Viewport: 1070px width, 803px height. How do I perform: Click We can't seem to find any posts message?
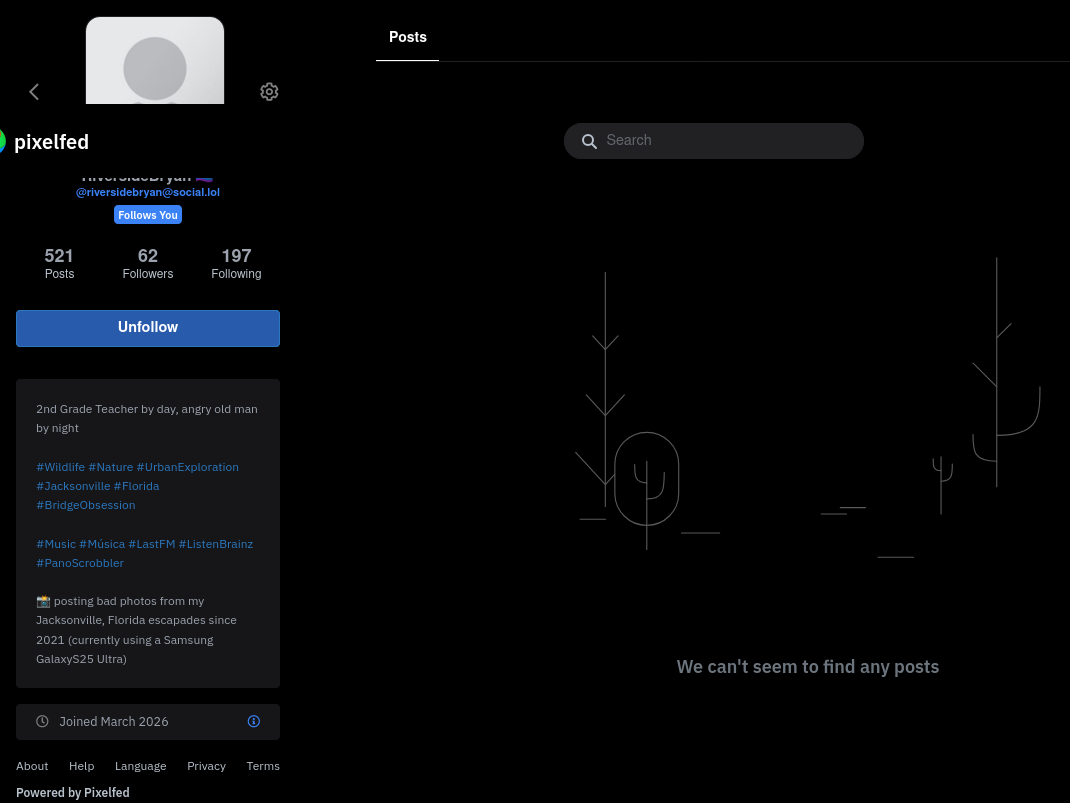pos(807,667)
